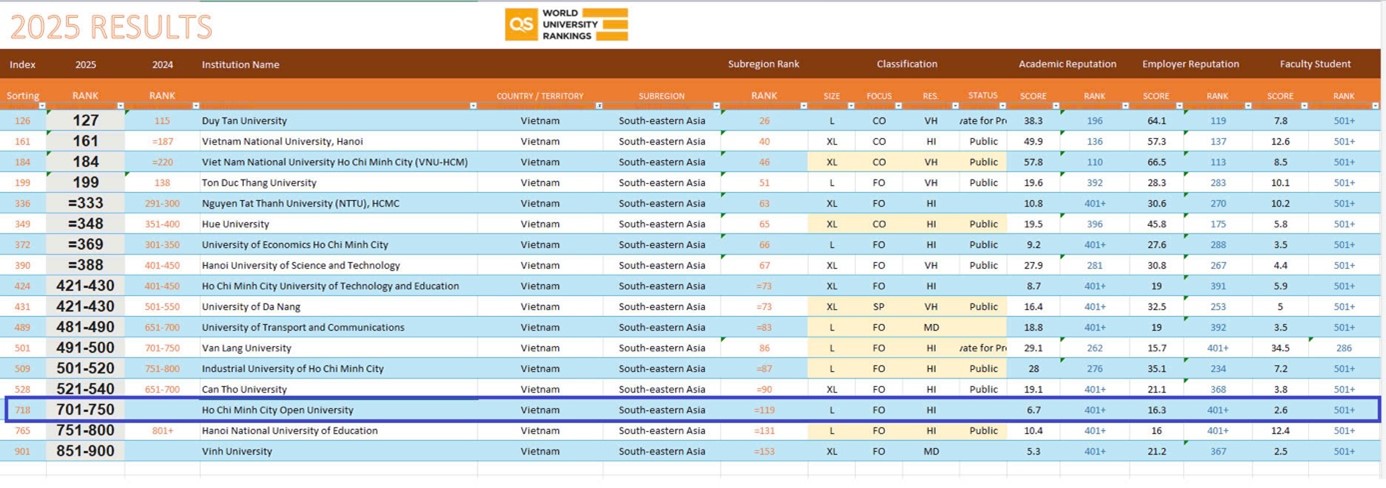Select the Duy Tan University cell
Viewport: 1386px width, 488px height.
point(337,120)
